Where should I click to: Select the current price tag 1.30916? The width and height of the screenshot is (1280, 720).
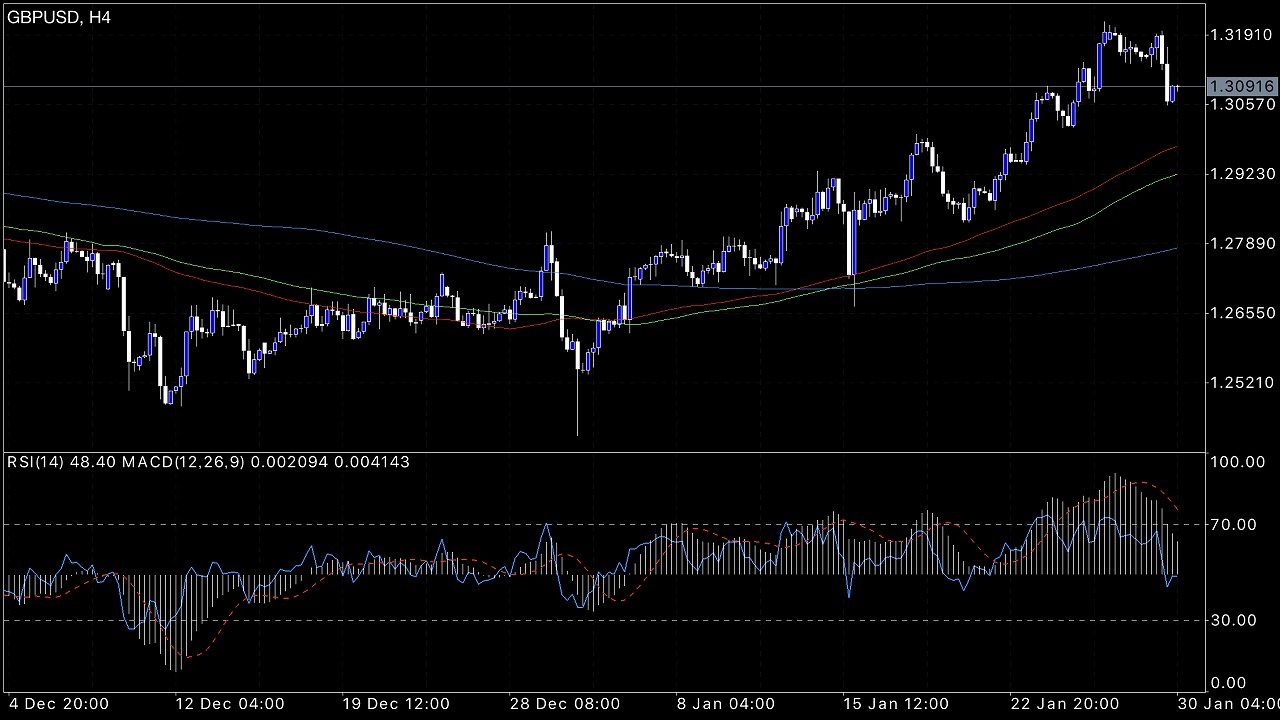click(1242, 87)
